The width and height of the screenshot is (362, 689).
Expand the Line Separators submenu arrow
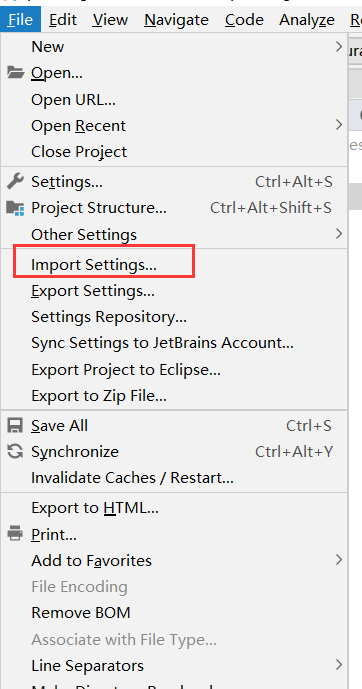pyautogui.click(x=339, y=665)
